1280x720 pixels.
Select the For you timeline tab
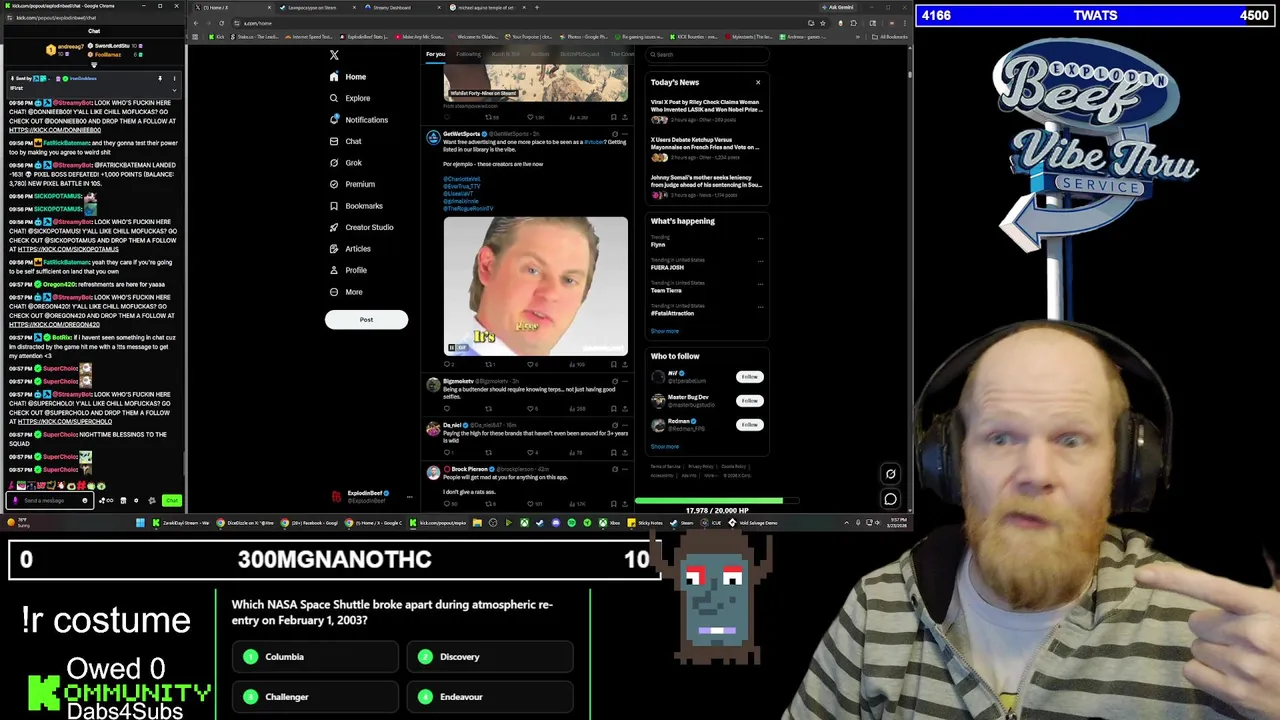click(435, 54)
